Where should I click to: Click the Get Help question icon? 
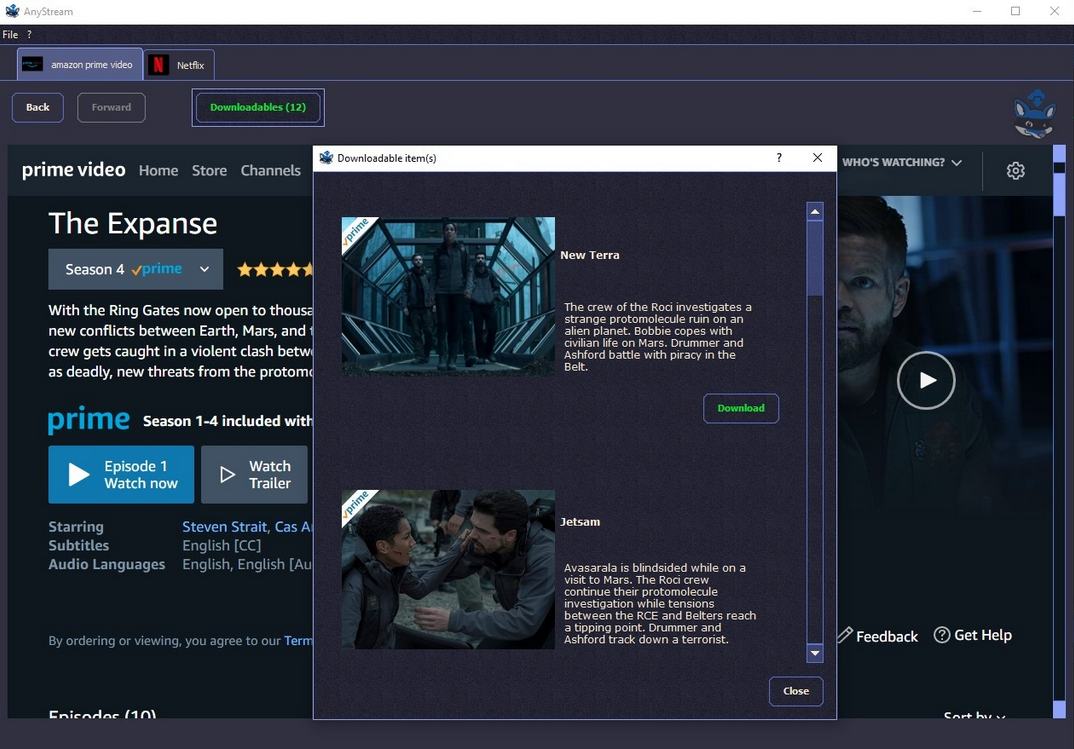pyautogui.click(x=941, y=635)
